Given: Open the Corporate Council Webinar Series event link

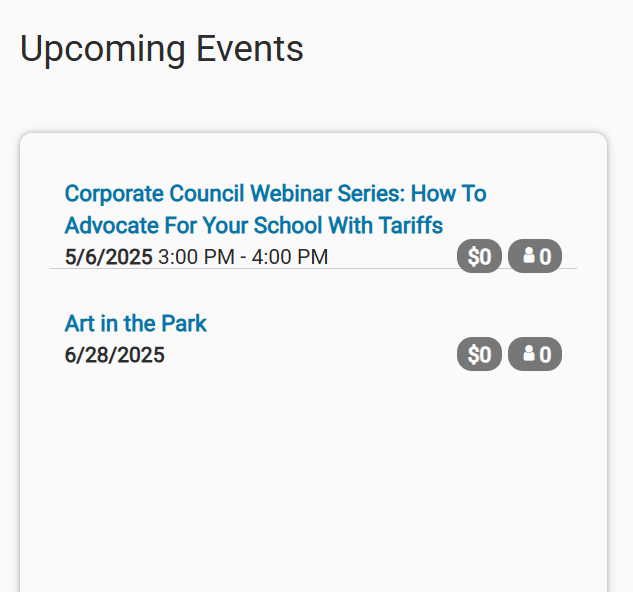Looking at the screenshot, I should (x=275, y=209).
